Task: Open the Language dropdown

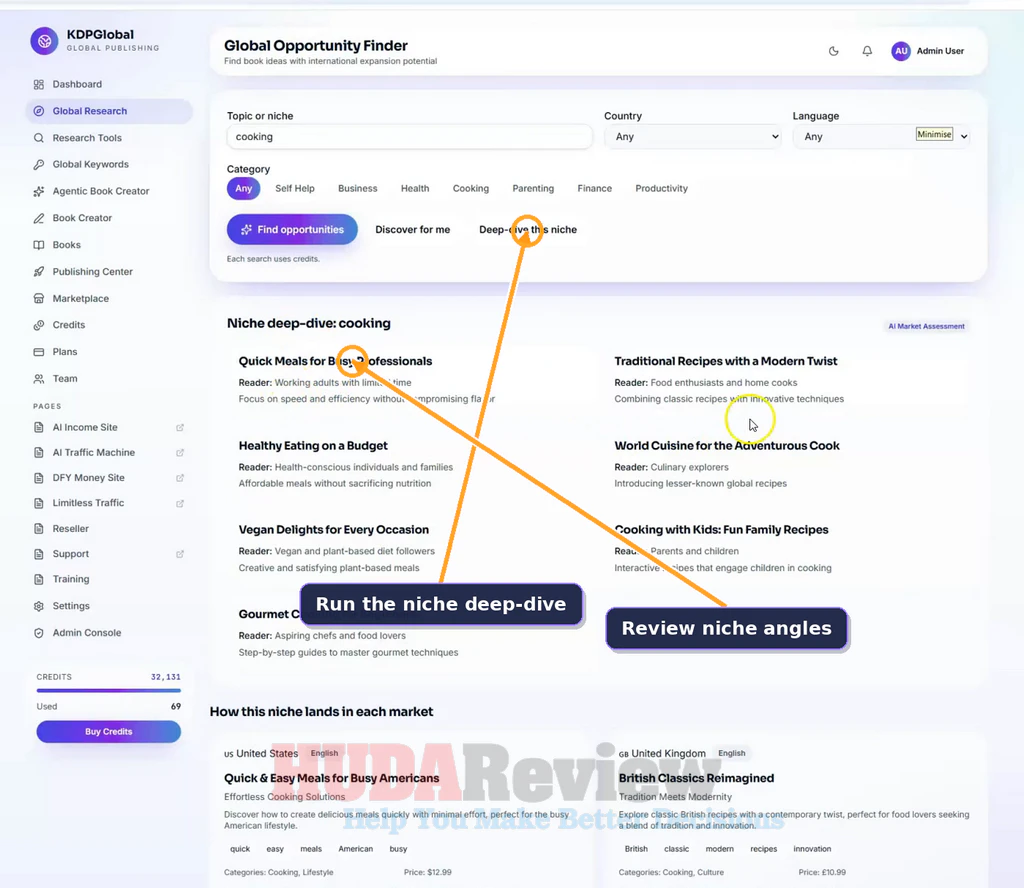Action: (882, 136)
